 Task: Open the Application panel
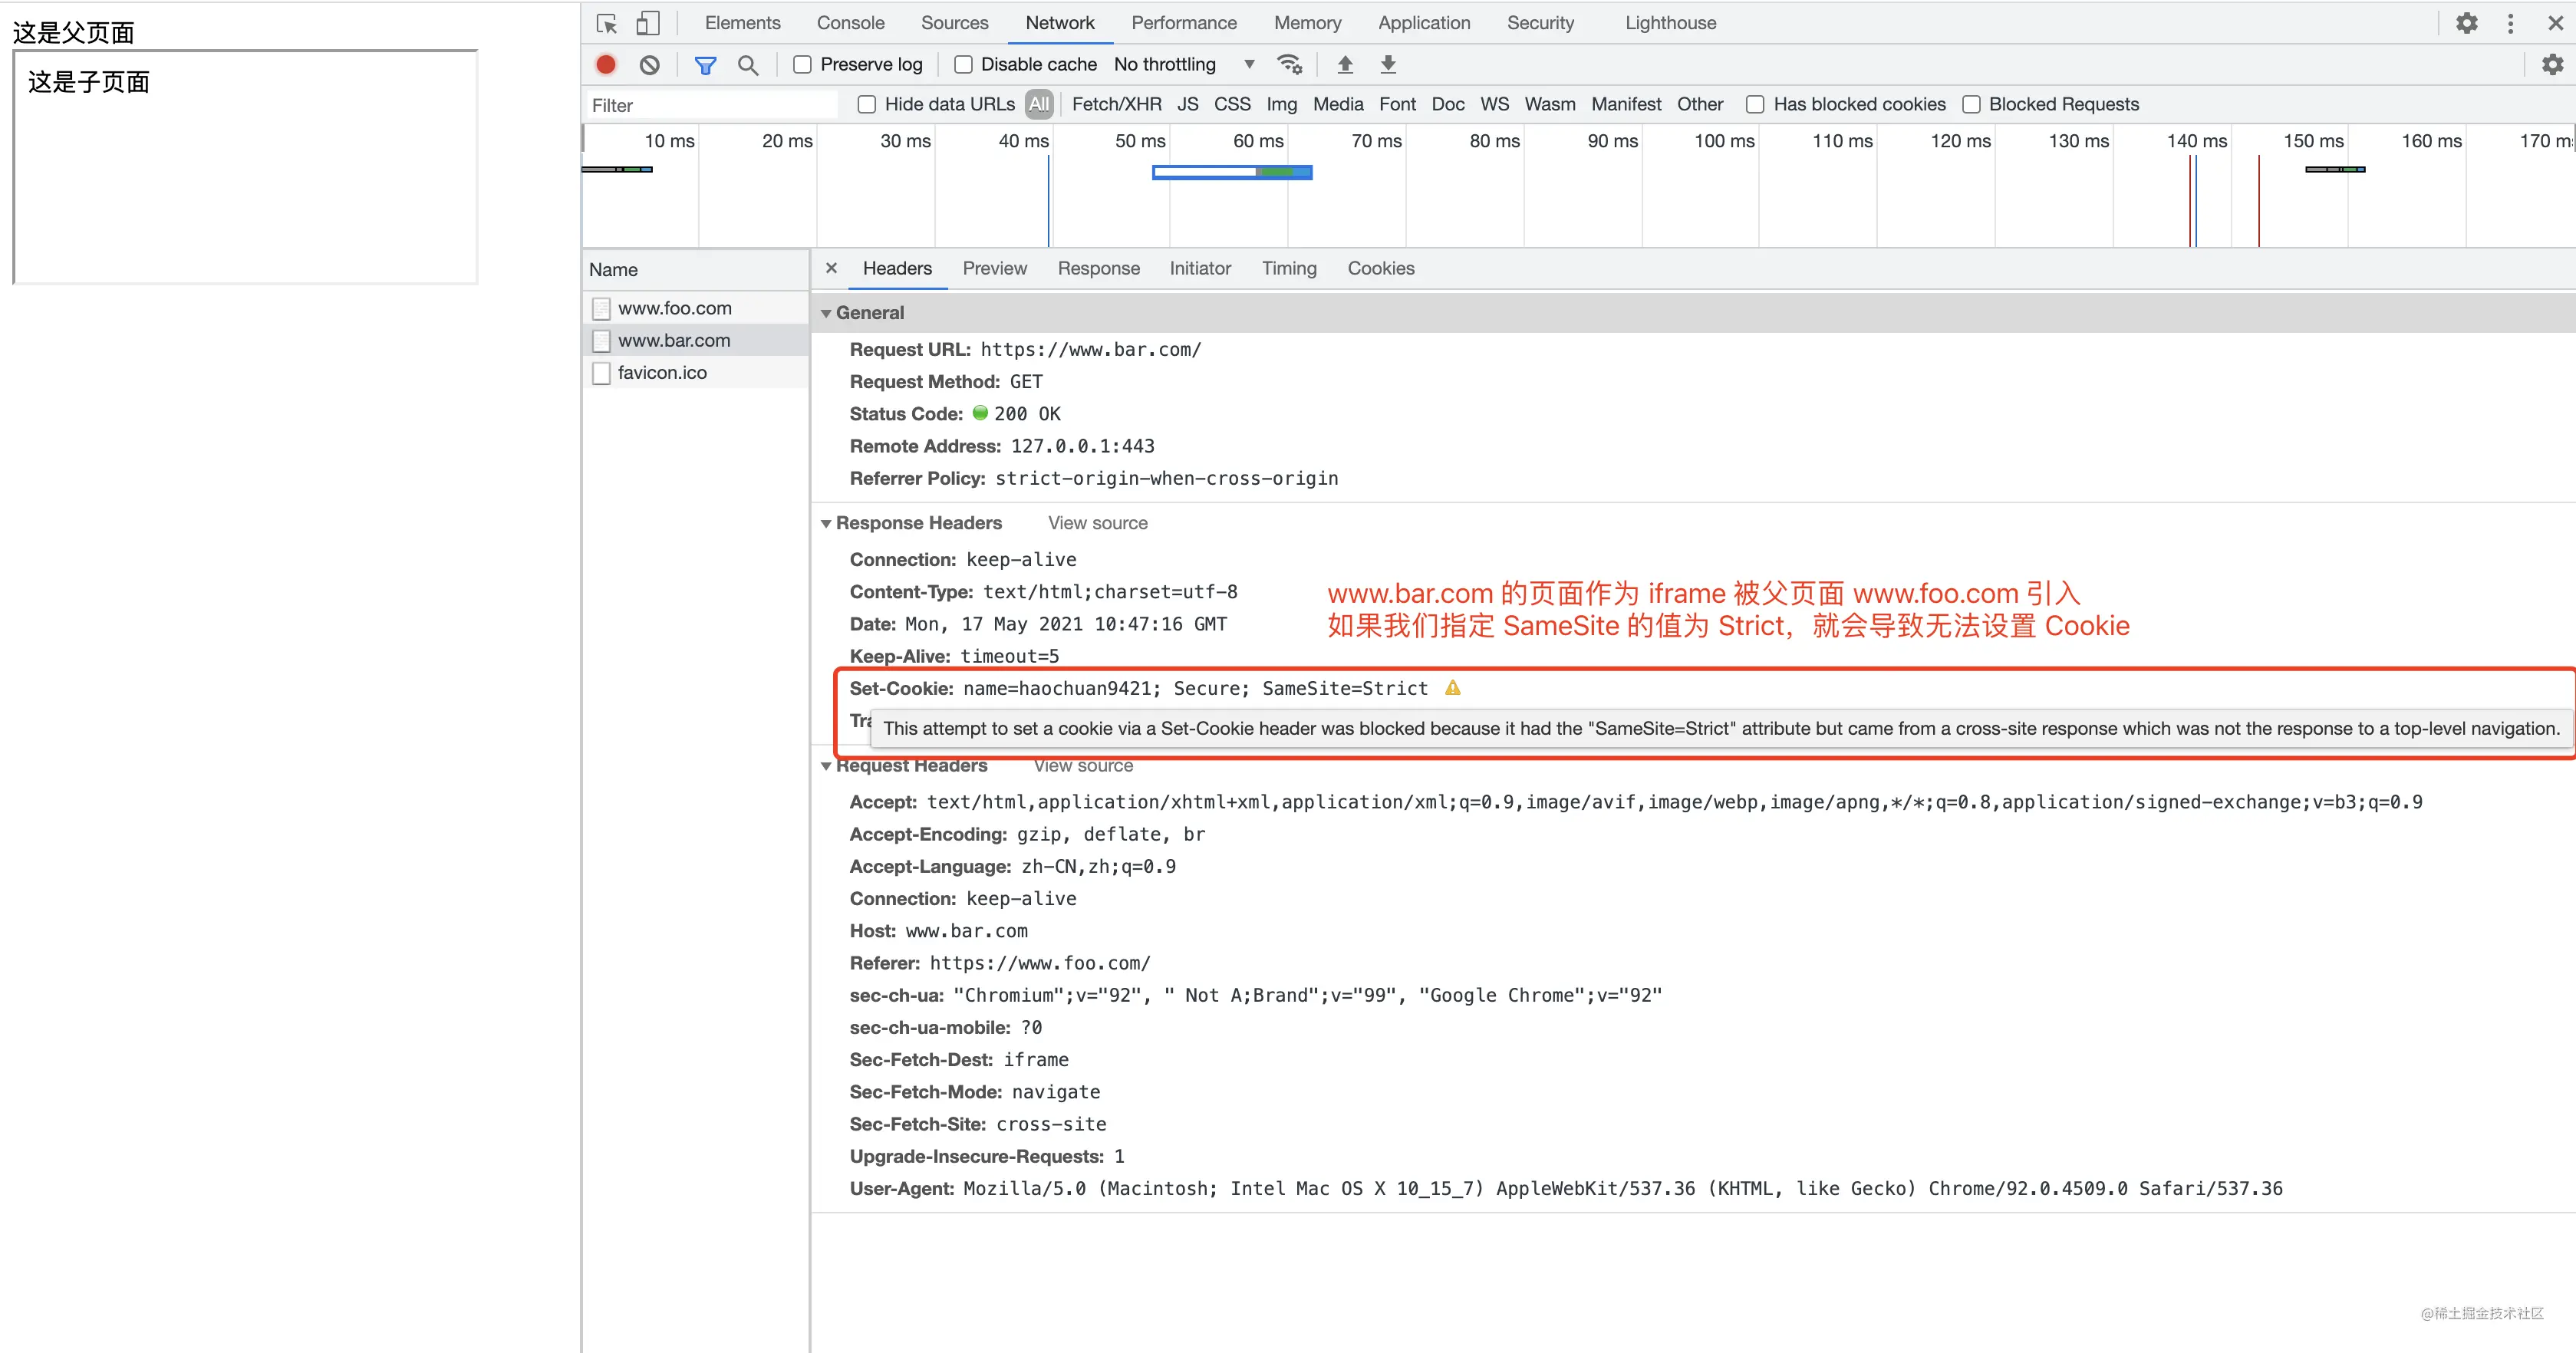click(1424, 23)
